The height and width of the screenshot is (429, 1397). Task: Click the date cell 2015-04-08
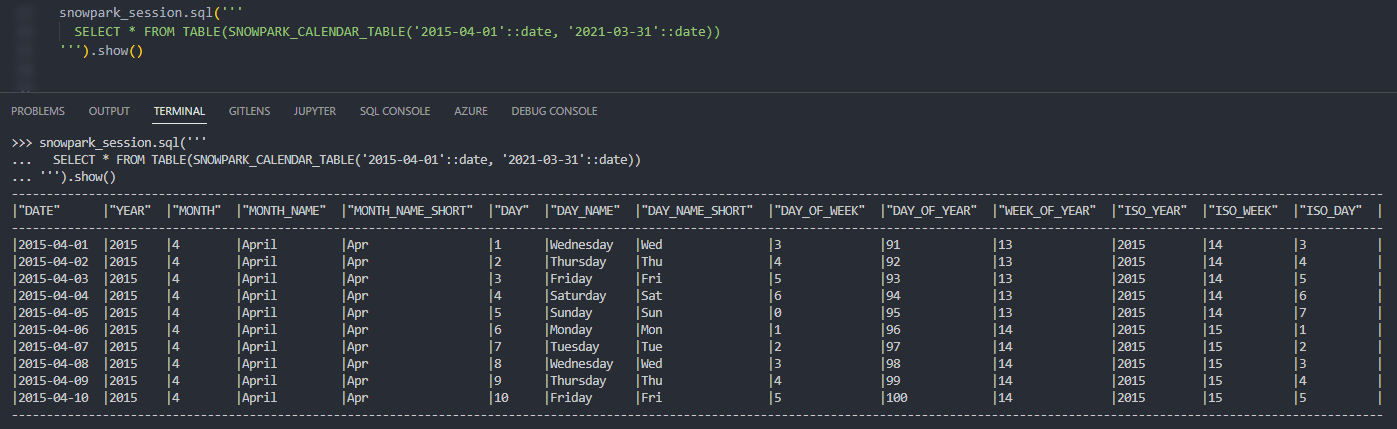click(x=53, y=363)
